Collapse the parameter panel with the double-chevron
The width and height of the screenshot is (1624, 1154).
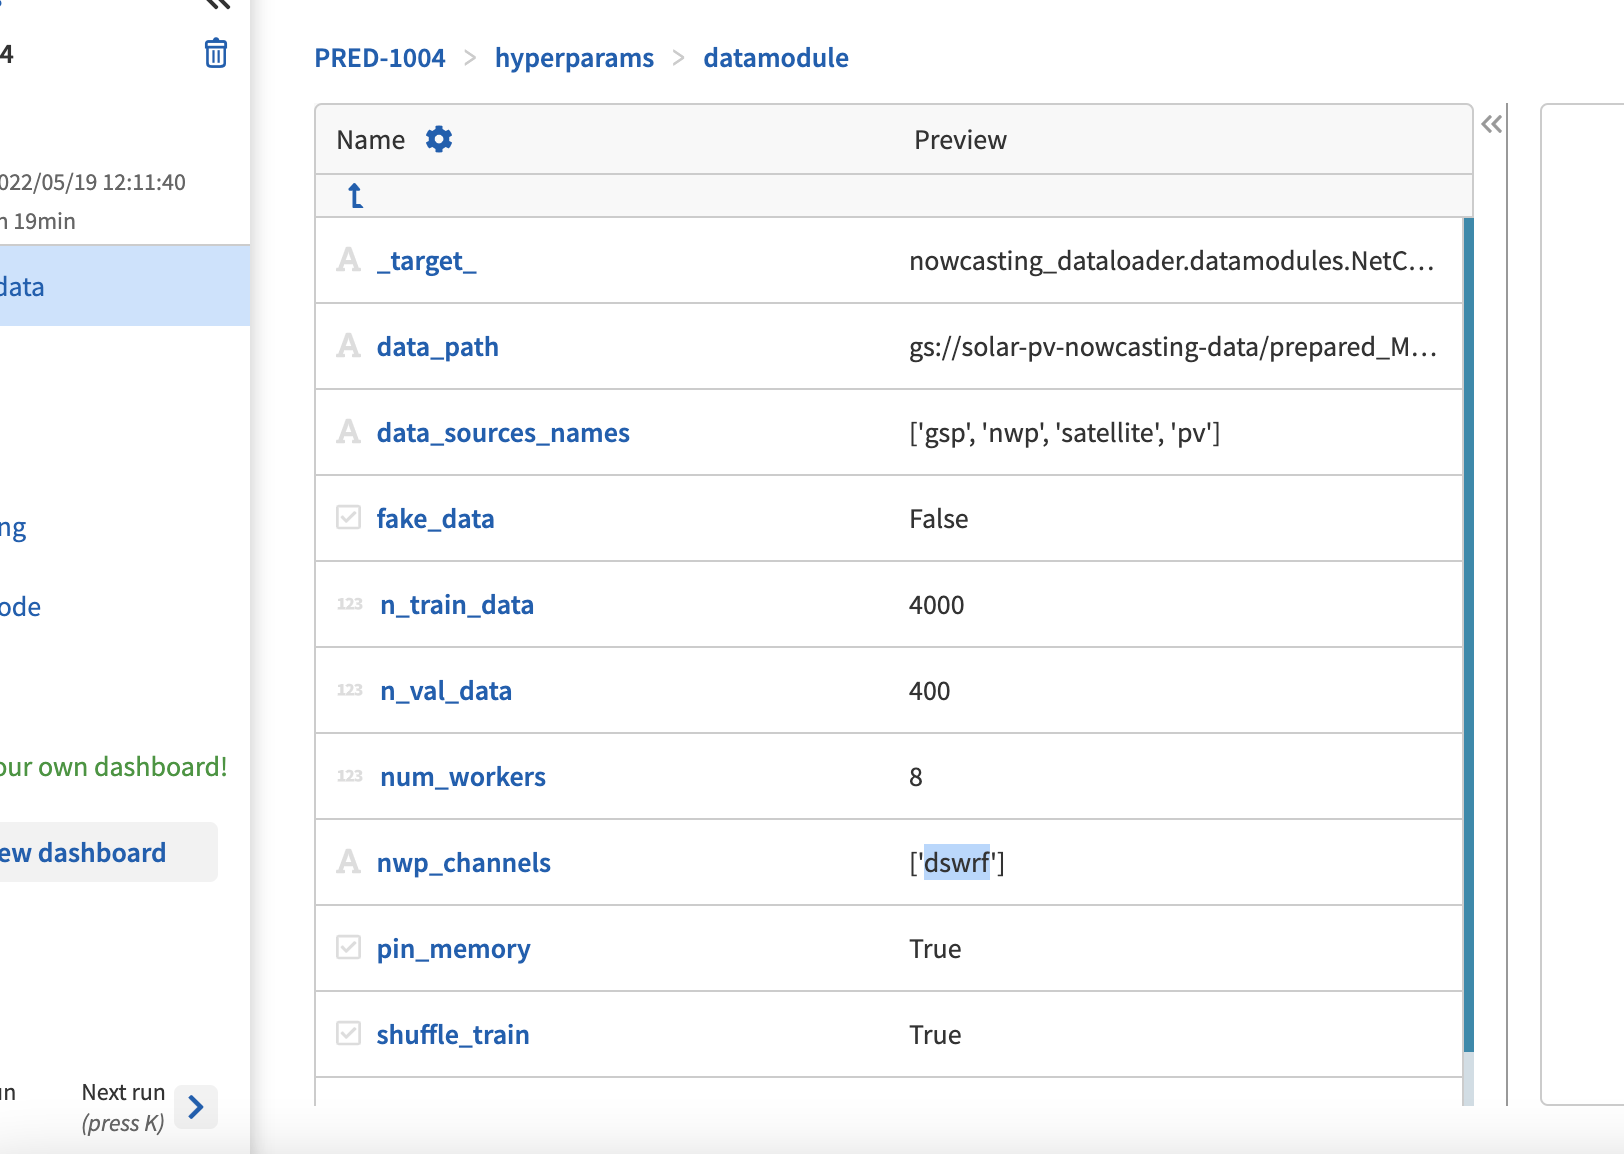[x=1491, y=125]
